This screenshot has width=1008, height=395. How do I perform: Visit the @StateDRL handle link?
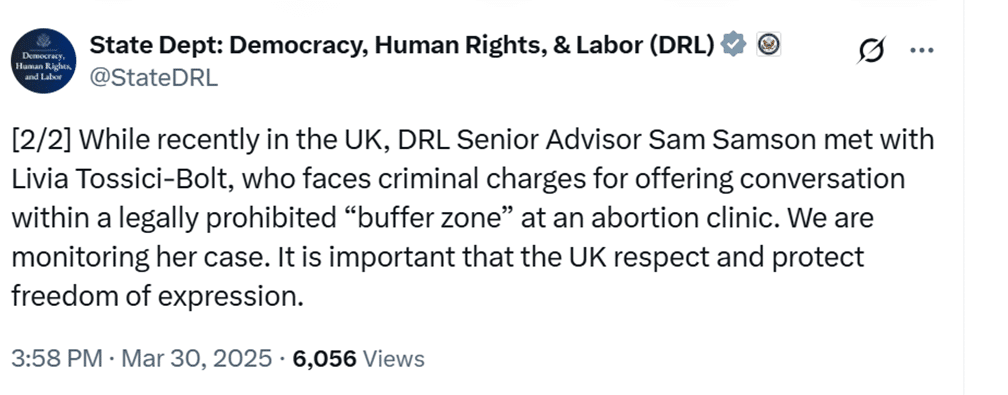pos(153,78)
